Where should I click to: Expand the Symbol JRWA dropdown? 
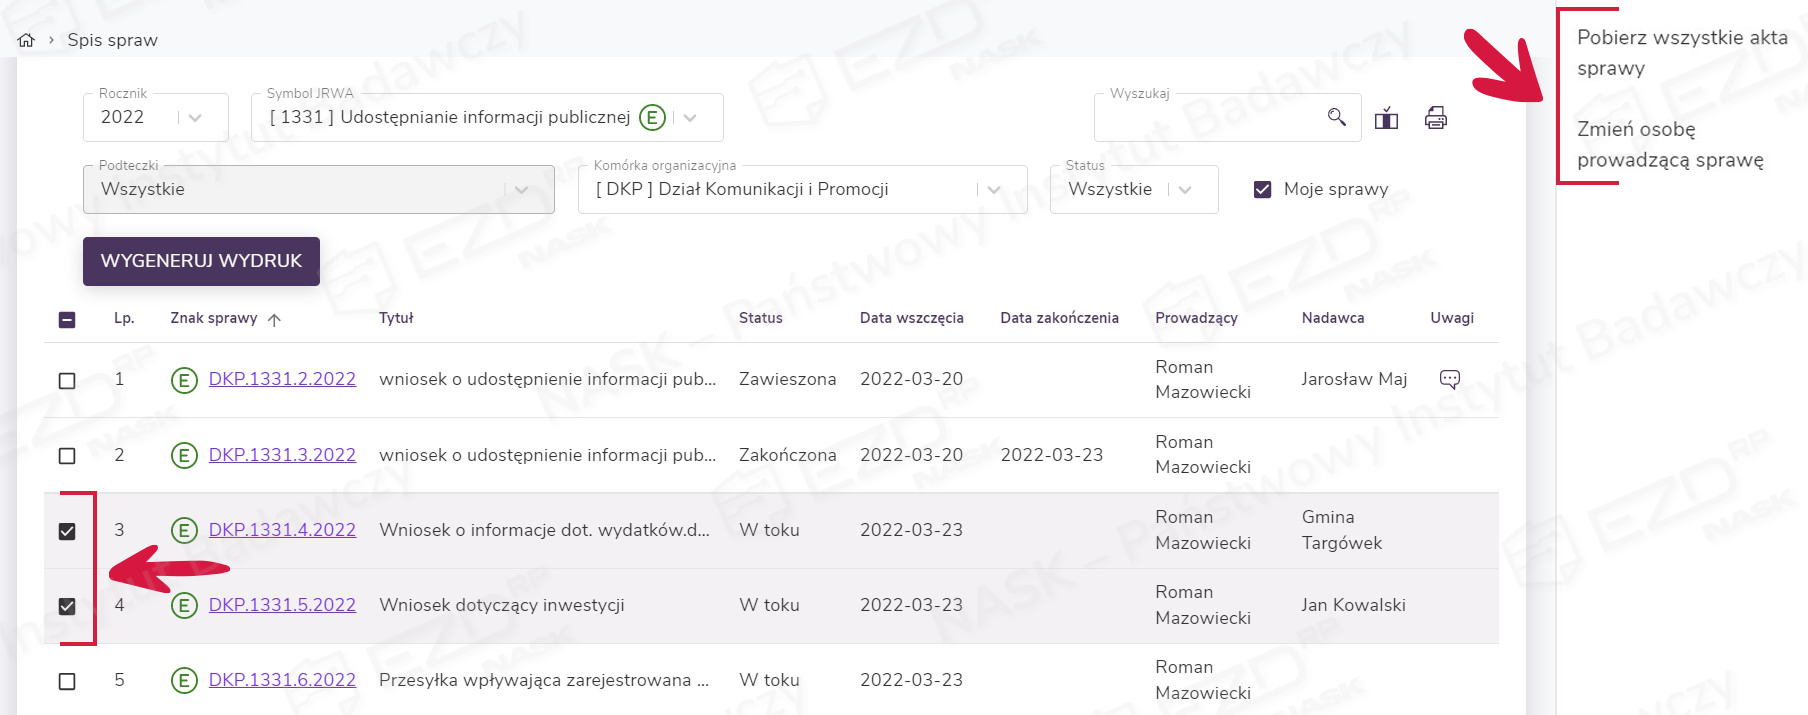point(690,118)
